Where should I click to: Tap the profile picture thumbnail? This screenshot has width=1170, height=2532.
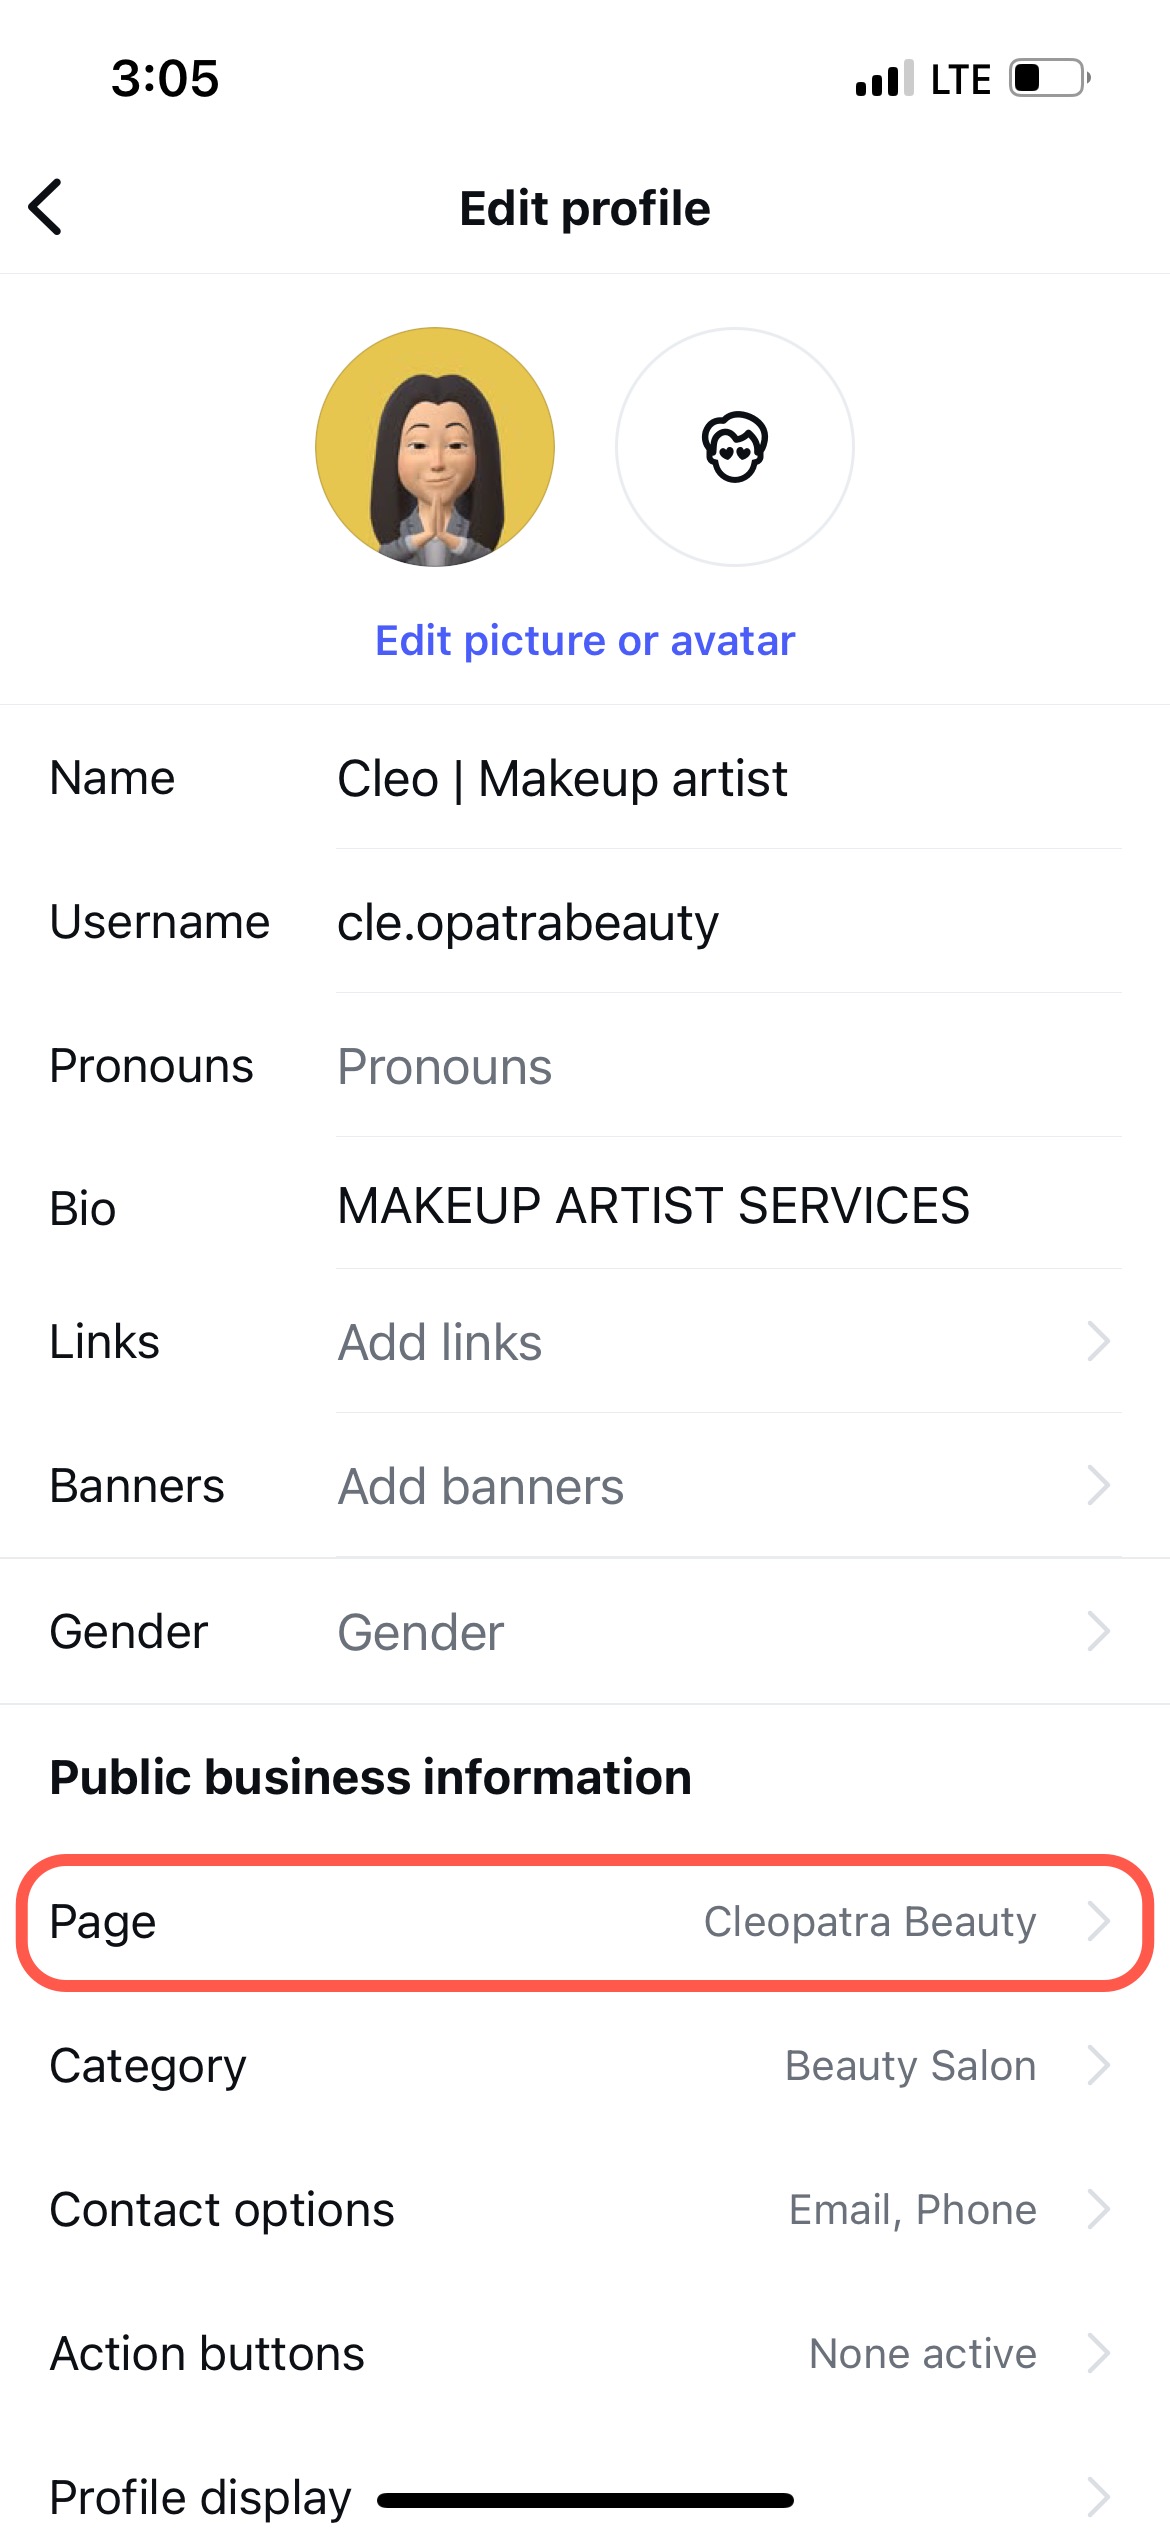tap(435, 447)
